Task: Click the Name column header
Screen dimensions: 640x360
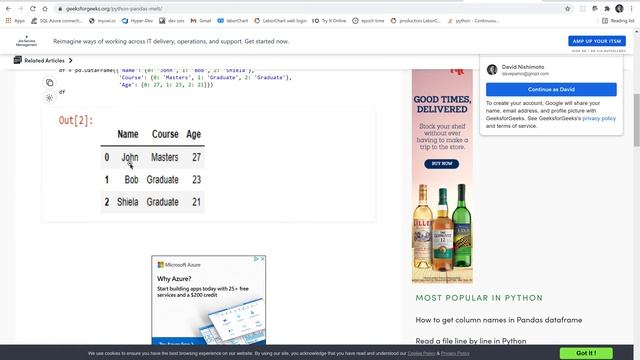Action: pyautogui.click(x=128, y=134)
